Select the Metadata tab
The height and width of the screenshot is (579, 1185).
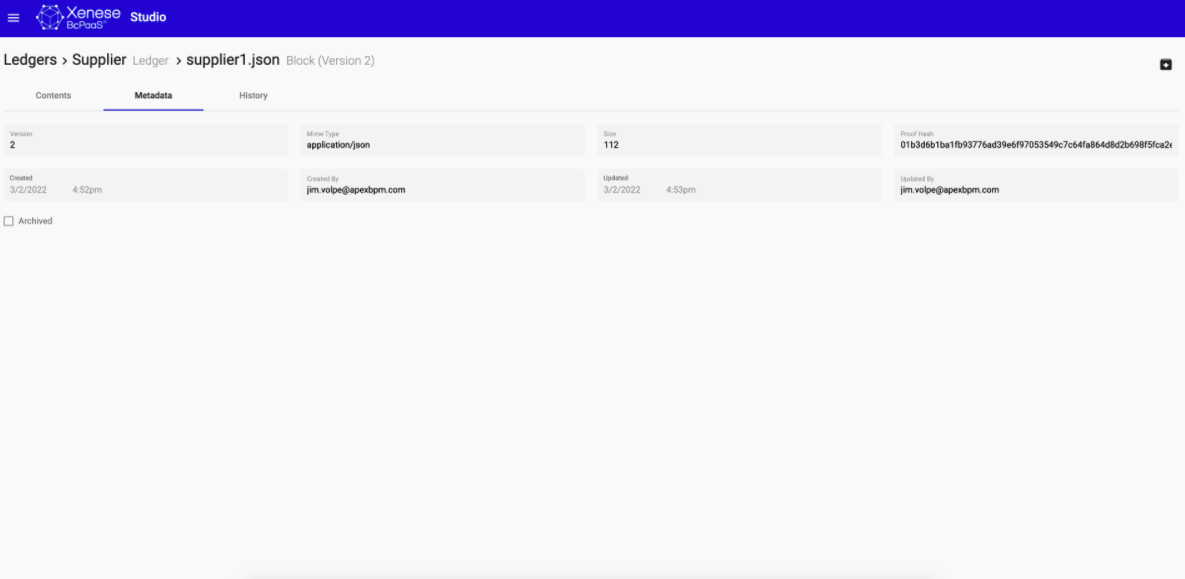[153, 95]
